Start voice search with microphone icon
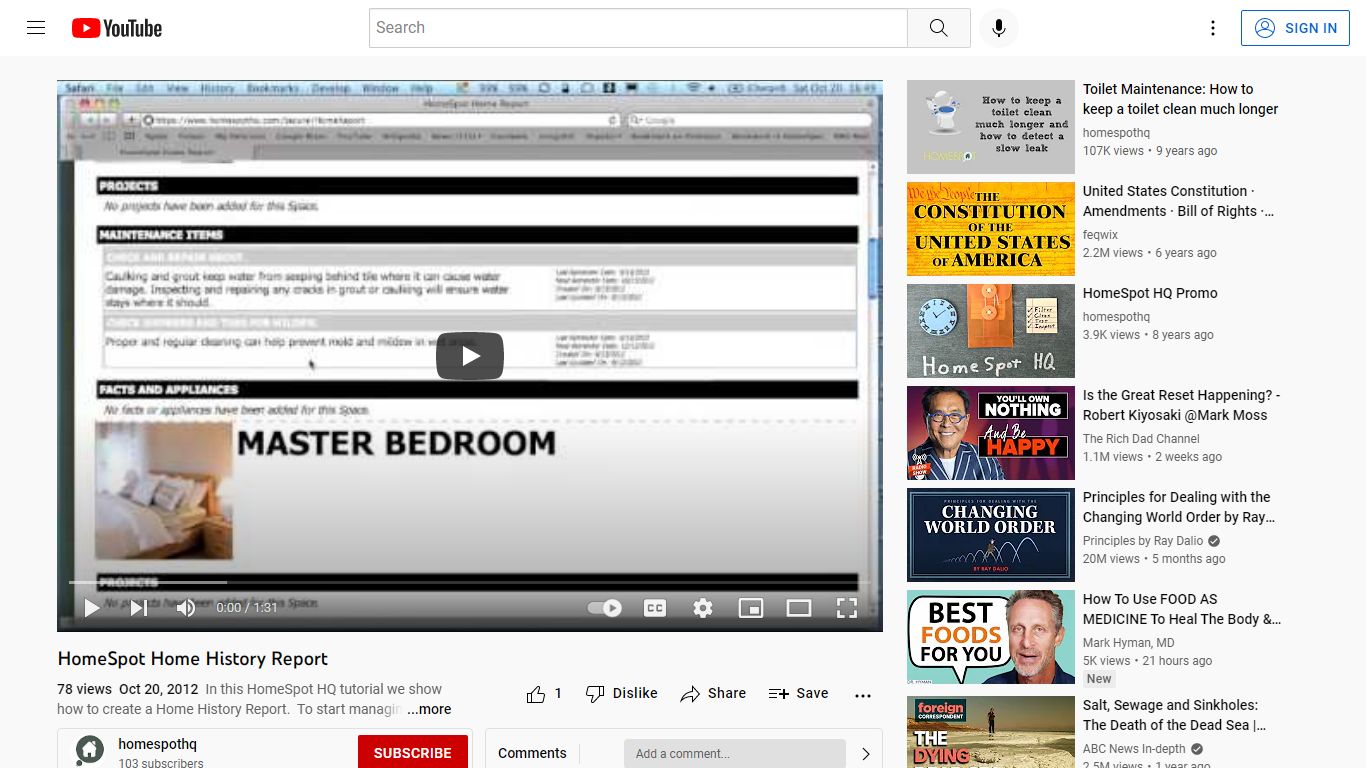The width and height of the screenshot is (1366, 768). click(998, 28)
